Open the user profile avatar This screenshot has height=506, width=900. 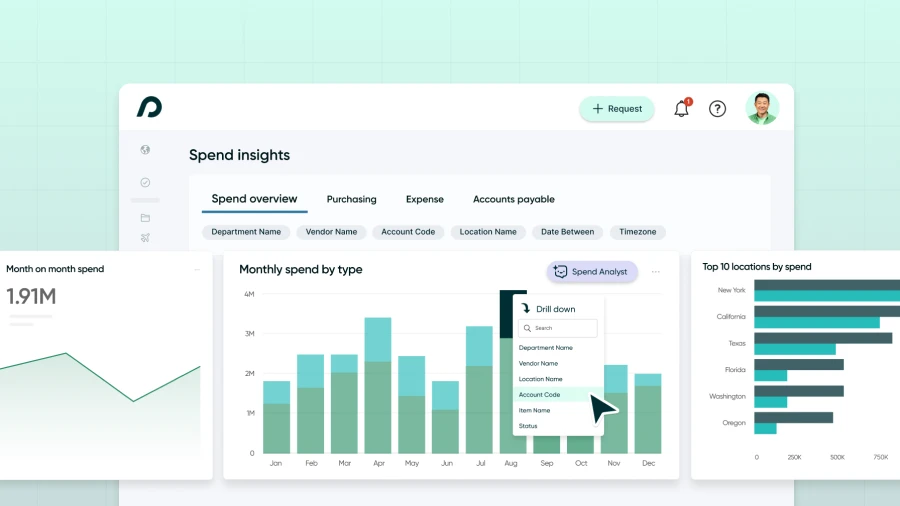click(762, 108)
